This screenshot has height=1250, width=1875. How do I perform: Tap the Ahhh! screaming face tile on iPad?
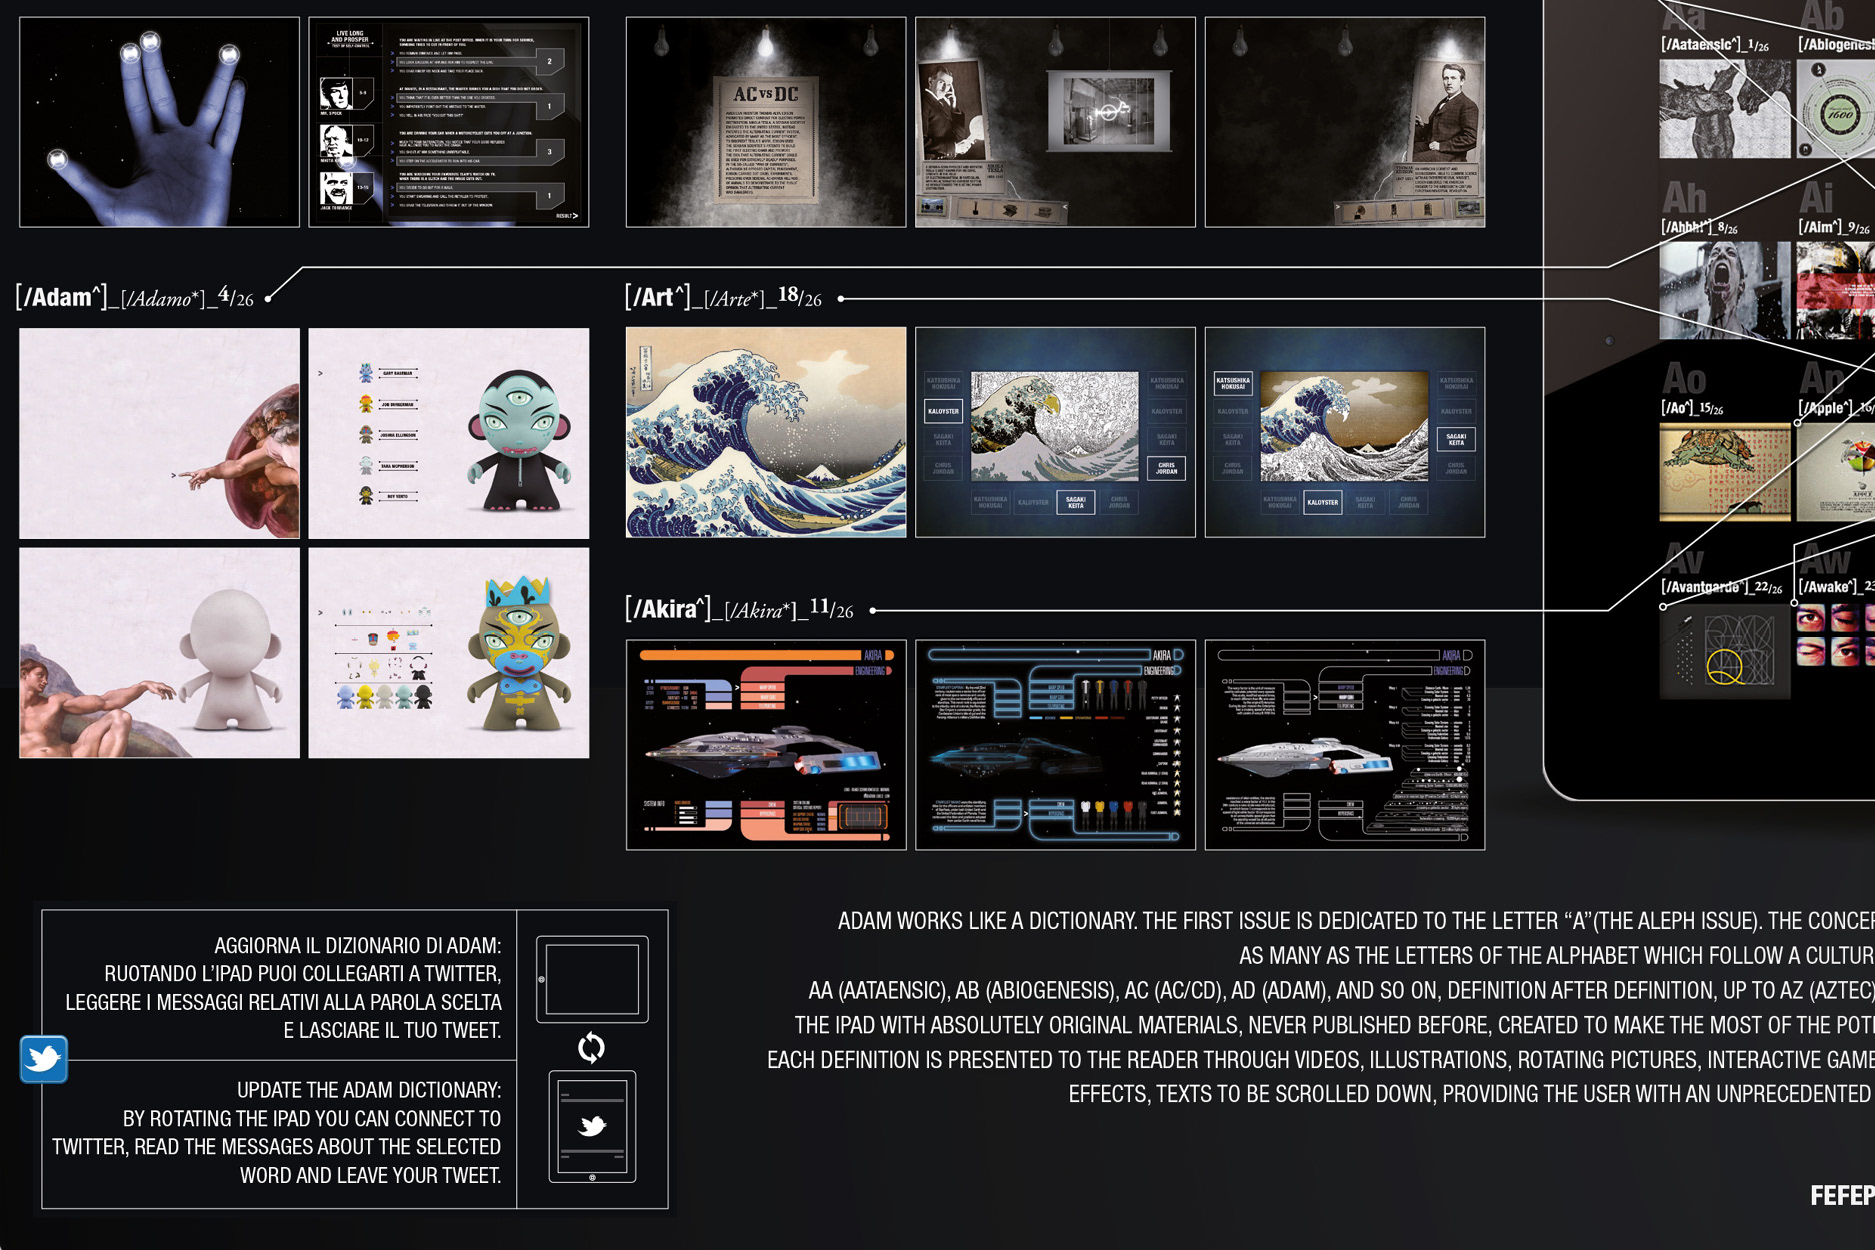pyautogui.click(x=1725, y=290)
